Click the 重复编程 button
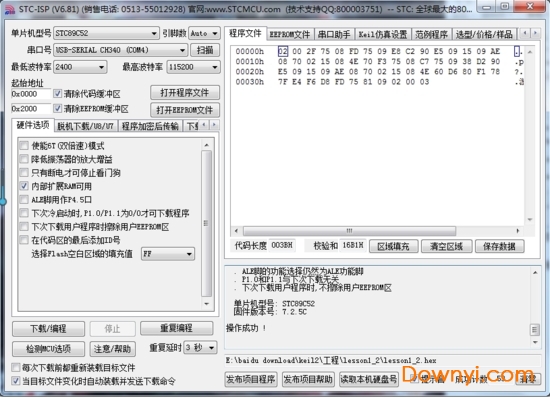This screenshot has width=550, height=398. click(176, 328)
